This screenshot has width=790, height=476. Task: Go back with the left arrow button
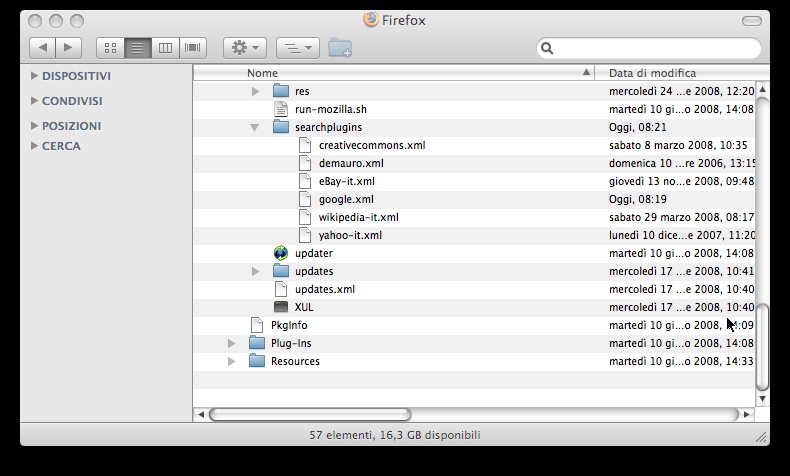[x=42, y=48]
